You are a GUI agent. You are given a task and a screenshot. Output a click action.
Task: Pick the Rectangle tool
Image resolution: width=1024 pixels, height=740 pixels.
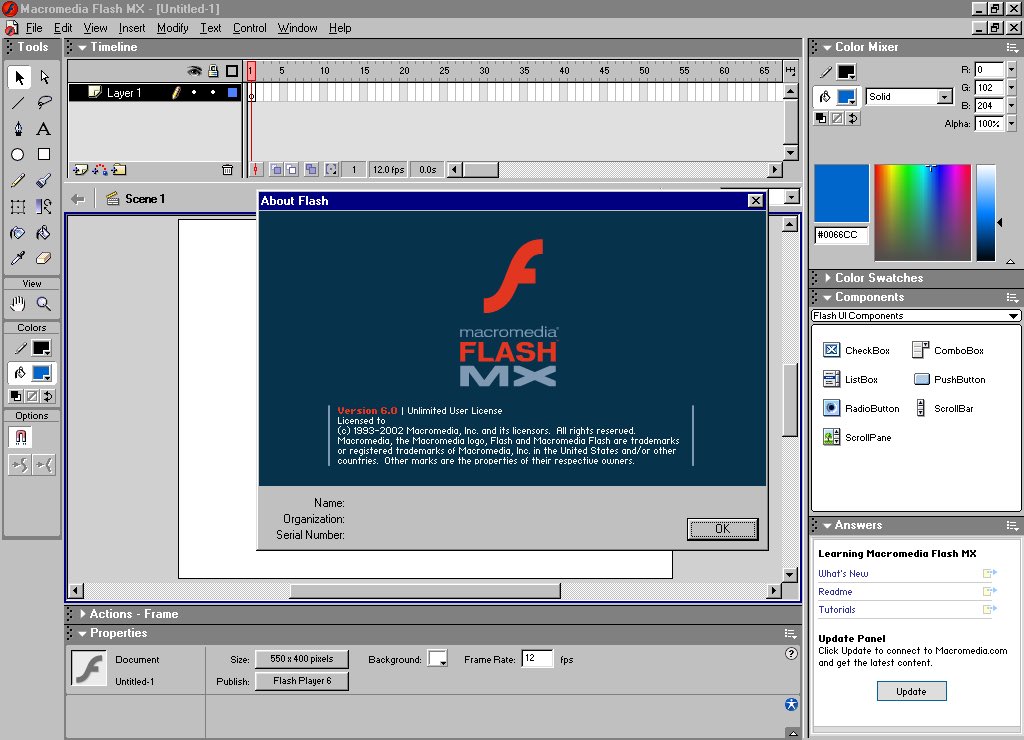point(44,155)
